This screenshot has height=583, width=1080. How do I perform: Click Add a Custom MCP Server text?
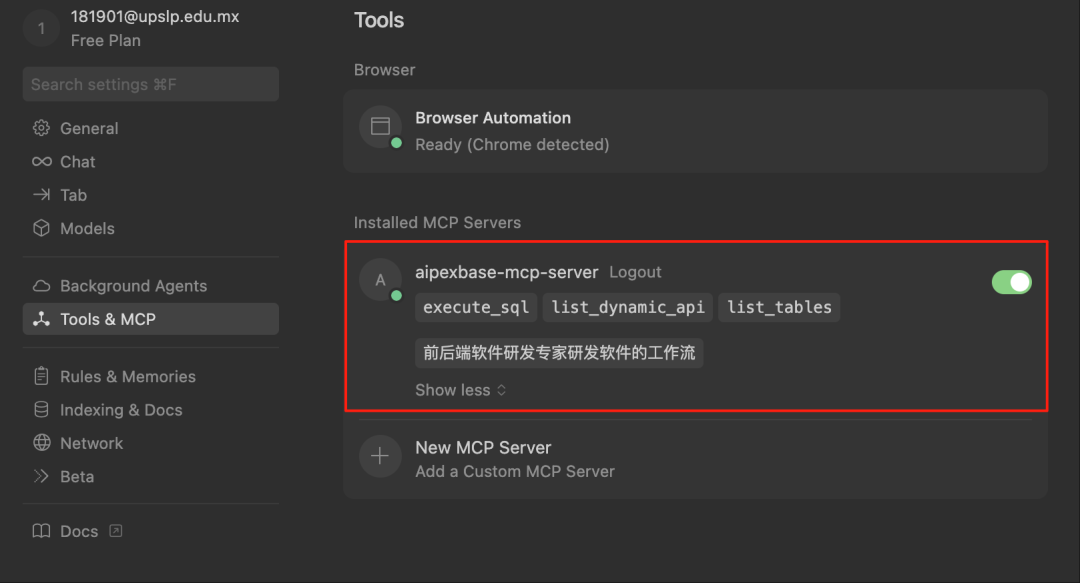[515, 471]
